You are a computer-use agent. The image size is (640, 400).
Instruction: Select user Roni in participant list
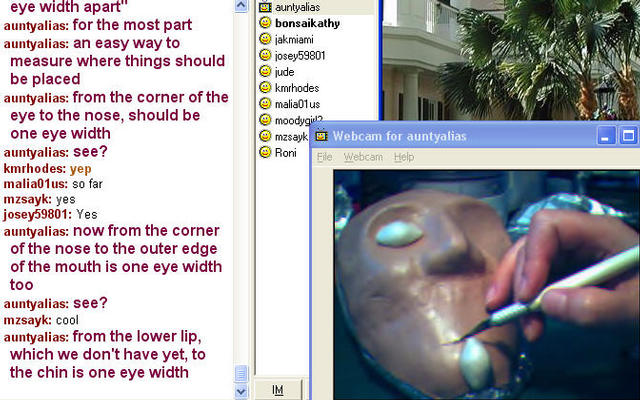click(x=286, y=153)
